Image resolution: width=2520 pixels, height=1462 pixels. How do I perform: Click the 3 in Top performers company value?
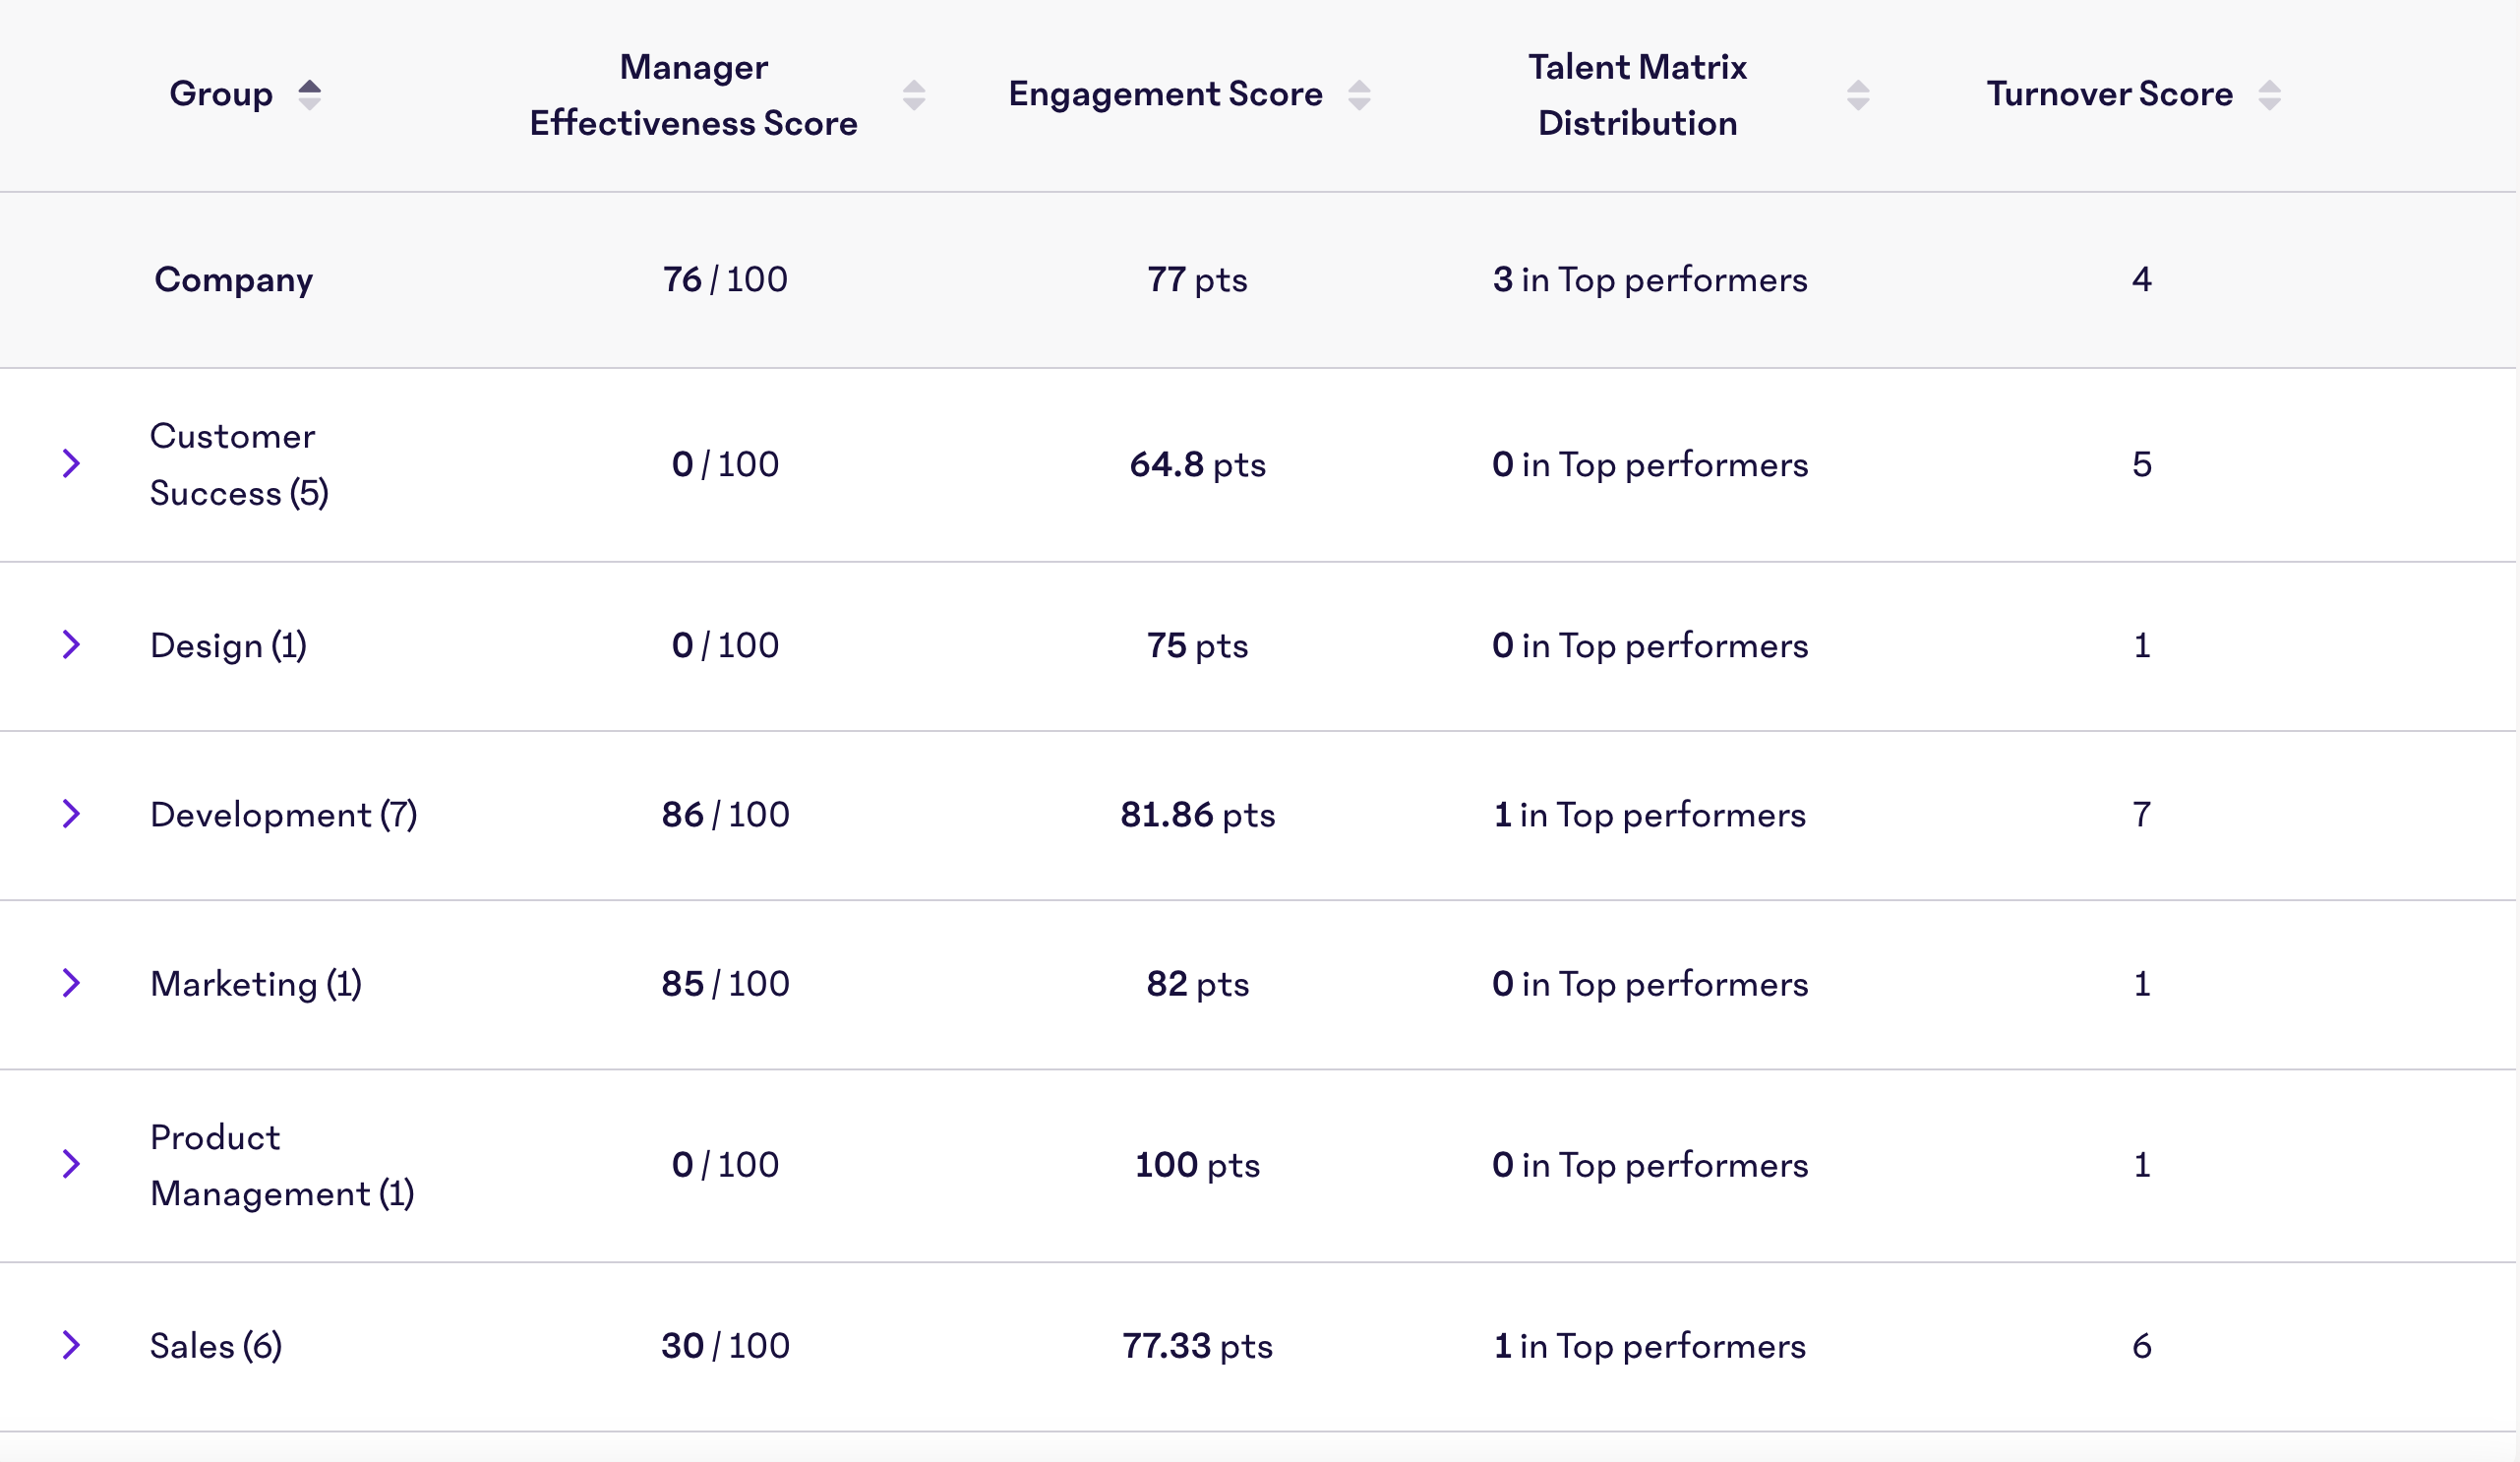pos(1650,280)
